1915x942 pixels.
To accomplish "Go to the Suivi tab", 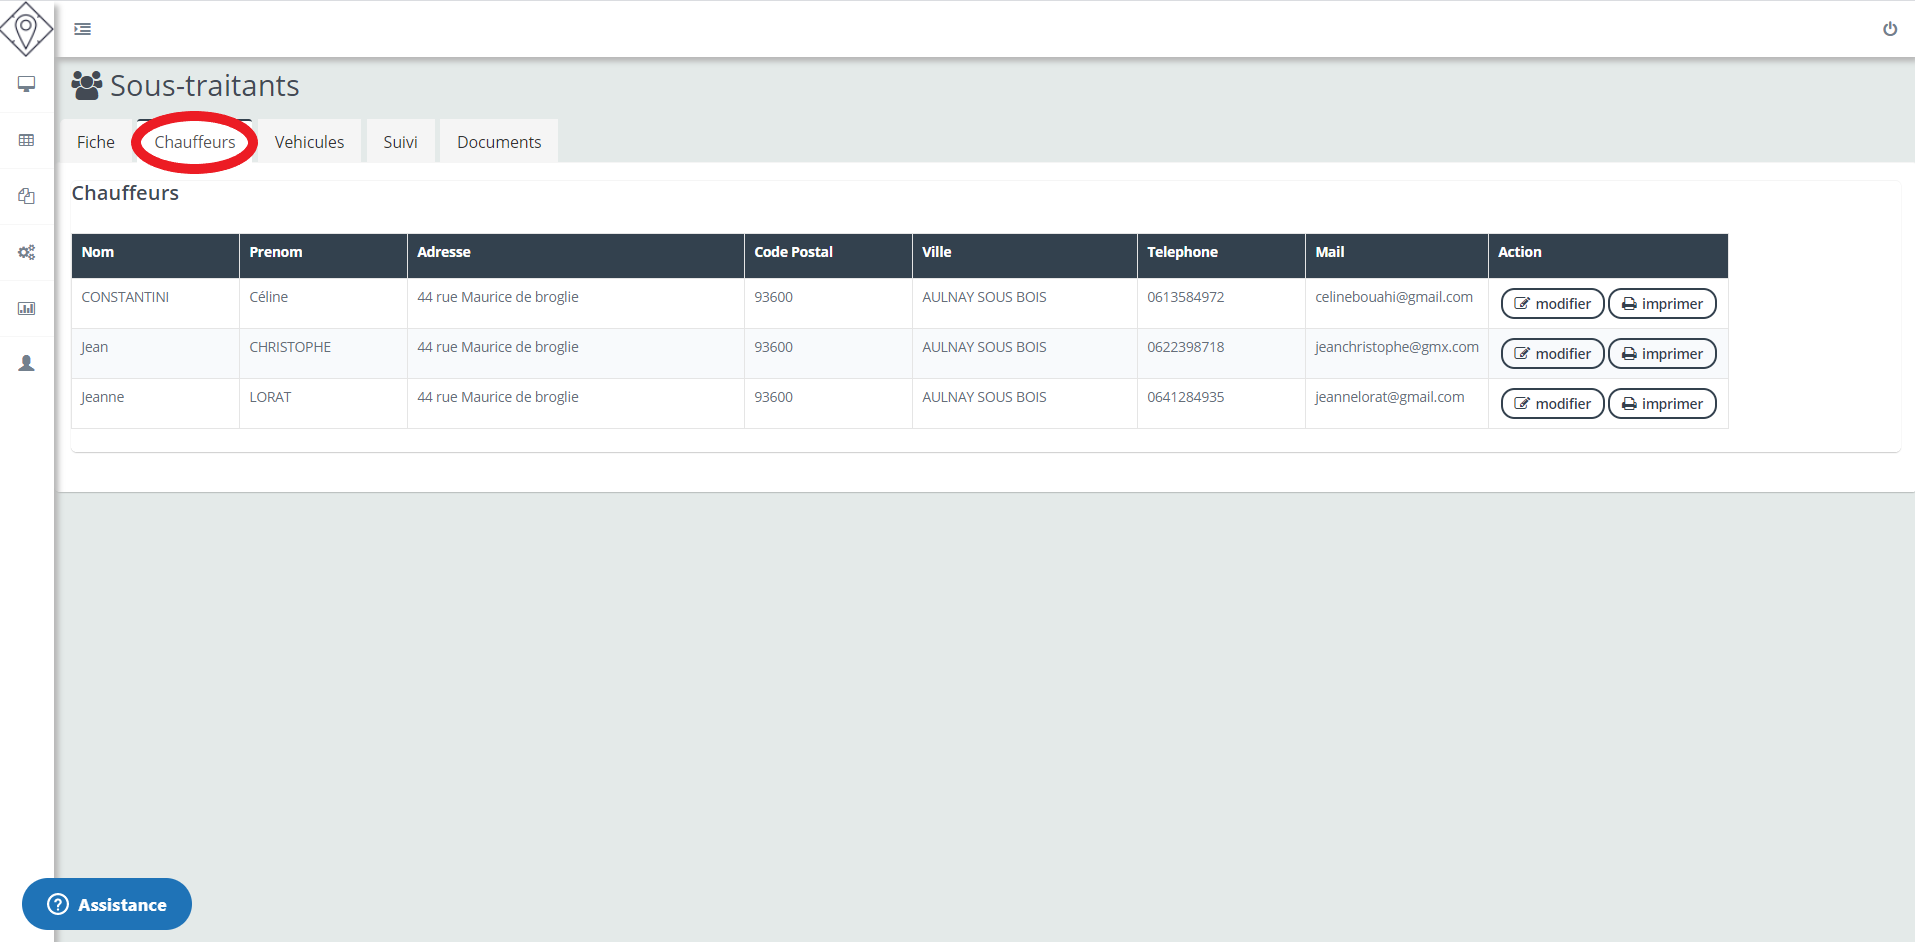I will (x=400, y=142).
